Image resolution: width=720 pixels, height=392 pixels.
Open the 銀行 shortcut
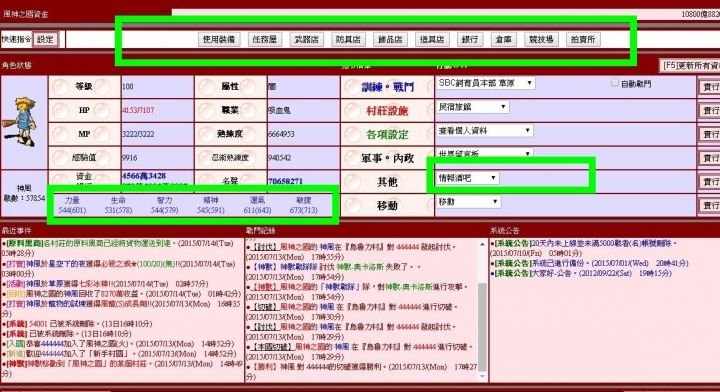coord(470,39)
